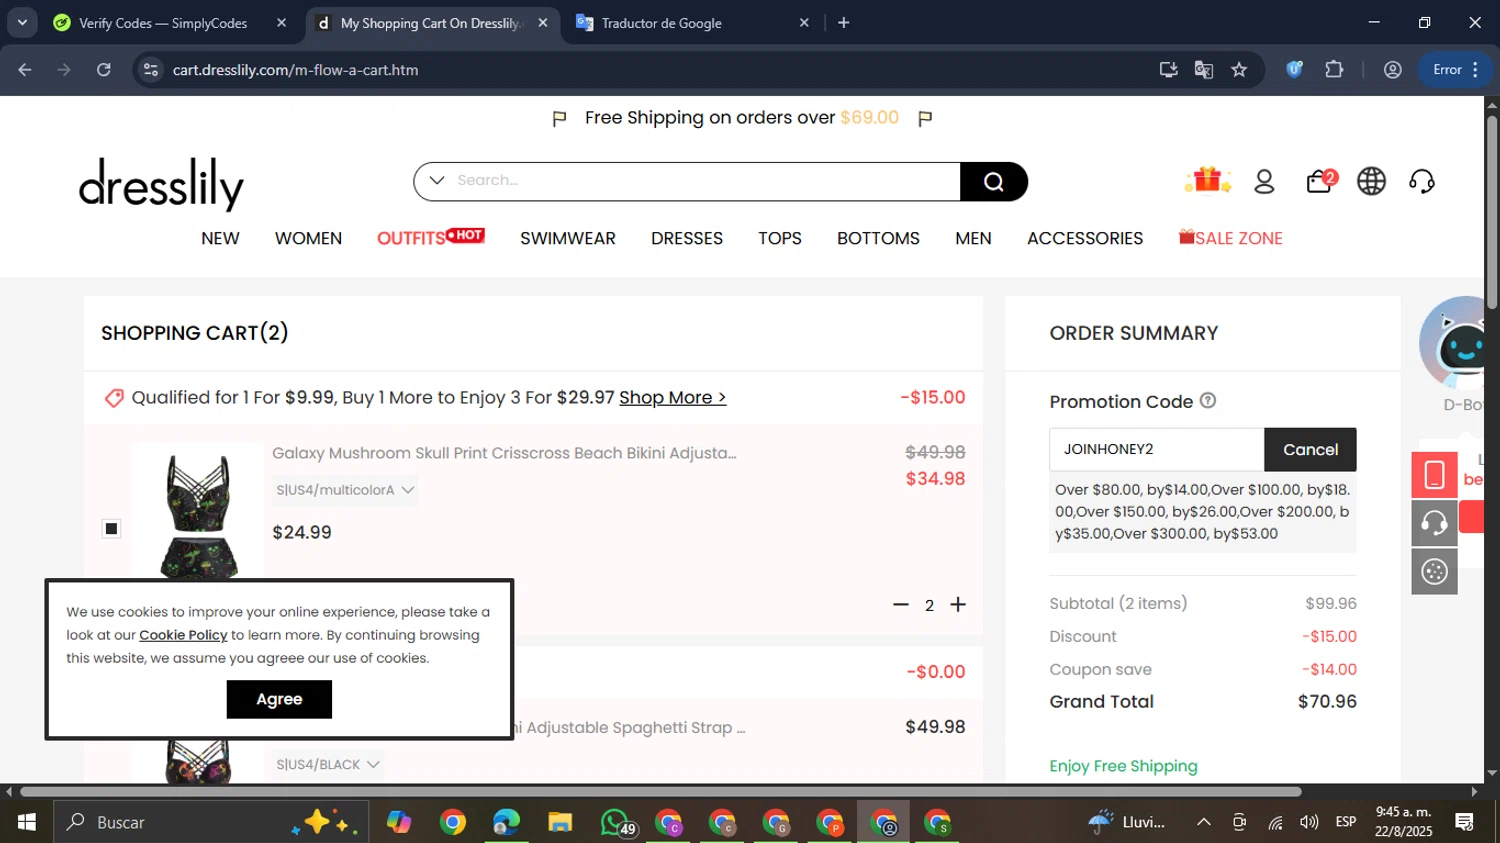Open a new browser tab
This screenshot has height=843, width=1500.
(x=844, y=22)
